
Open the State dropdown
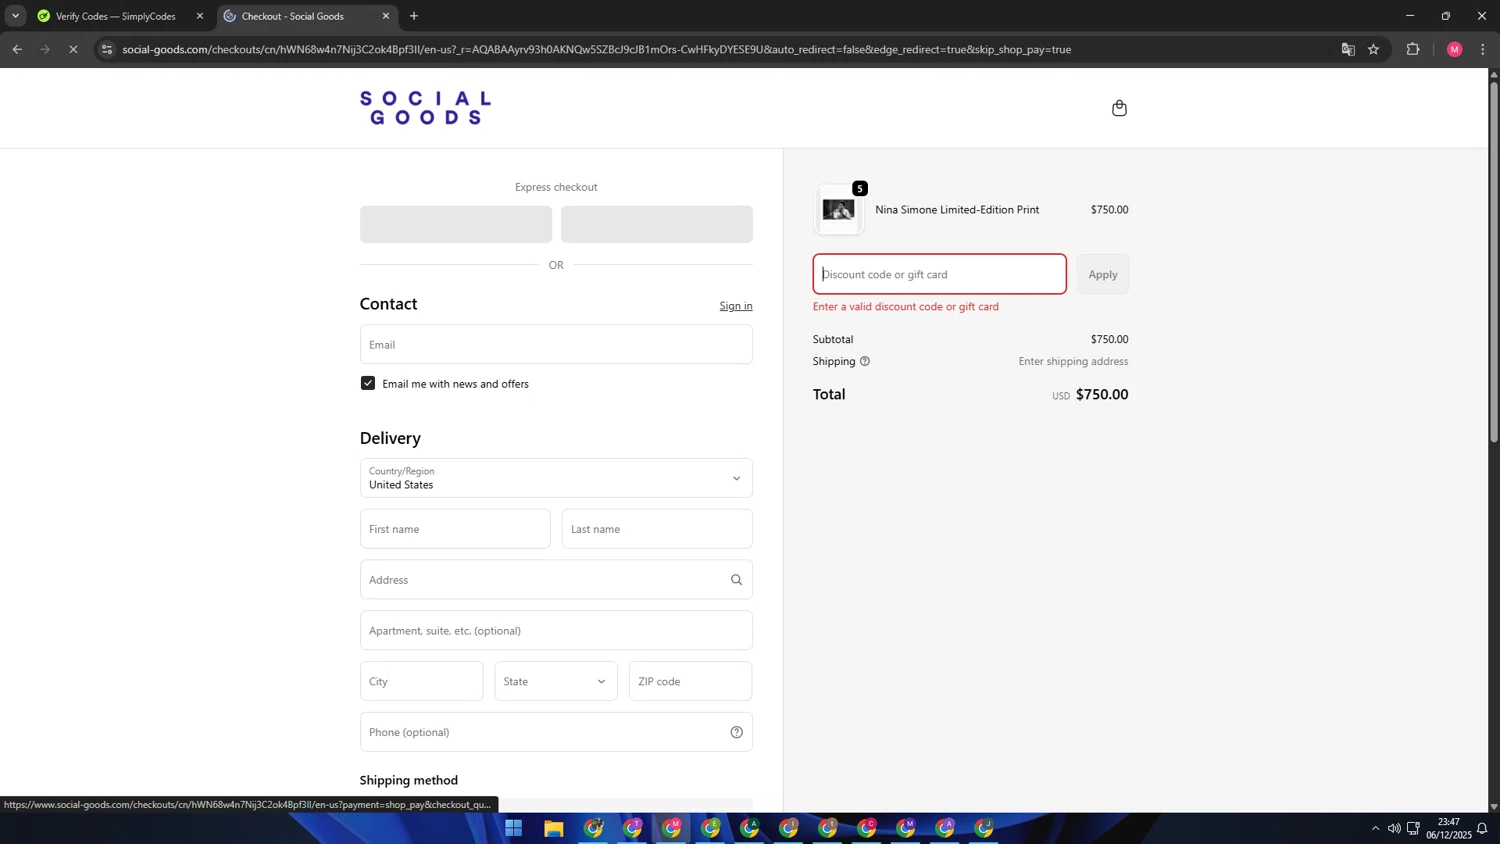[556, 681]
